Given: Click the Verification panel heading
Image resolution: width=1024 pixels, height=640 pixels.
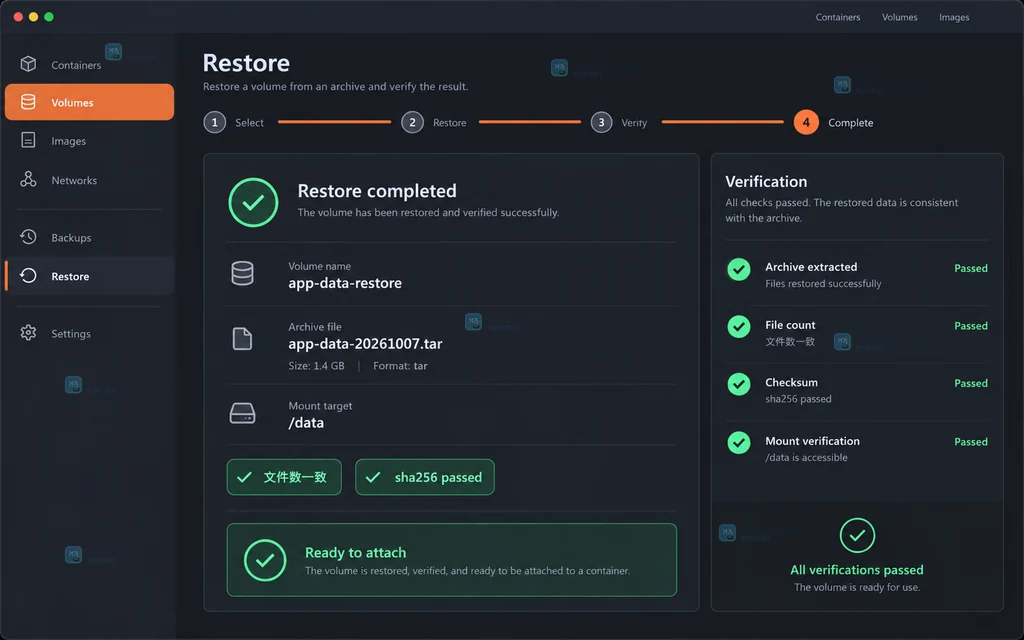Looking at the screenshot, I should (766, 182).
